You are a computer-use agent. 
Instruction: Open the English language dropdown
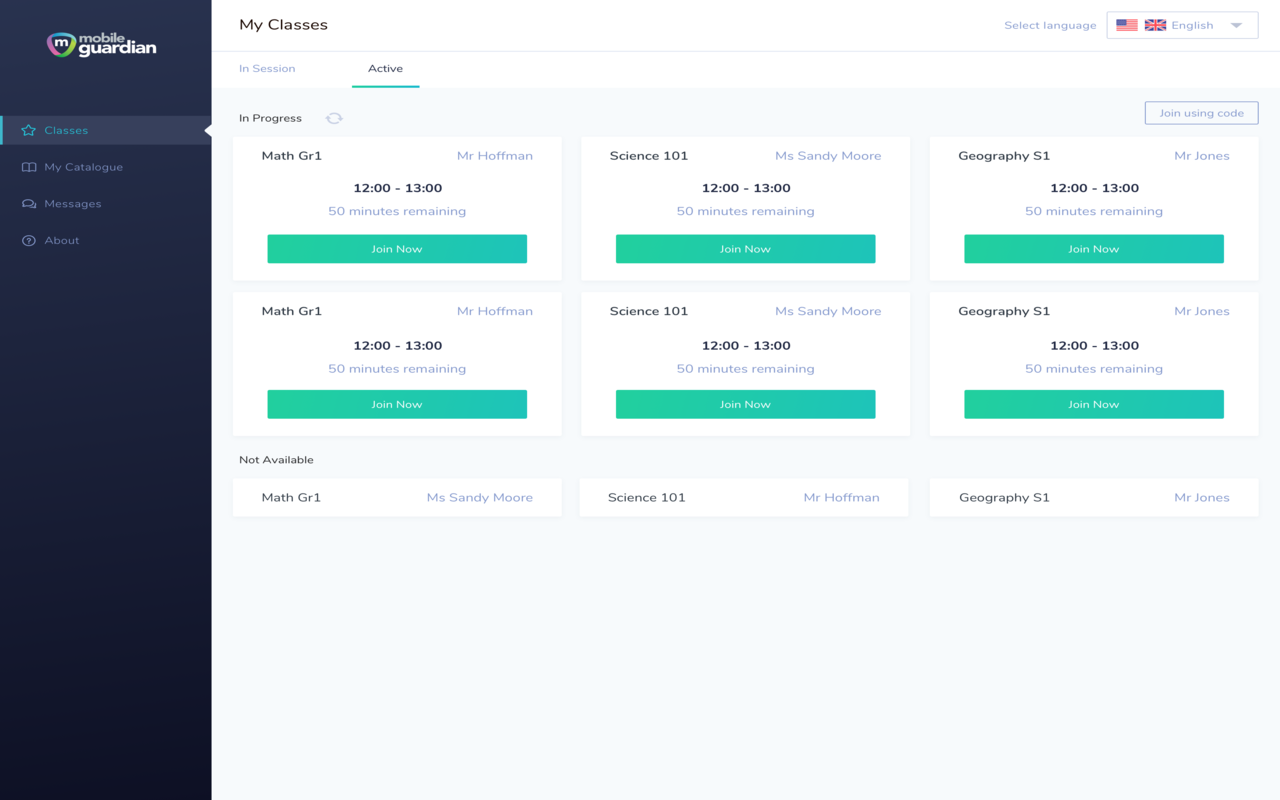tap(1192, 25)
